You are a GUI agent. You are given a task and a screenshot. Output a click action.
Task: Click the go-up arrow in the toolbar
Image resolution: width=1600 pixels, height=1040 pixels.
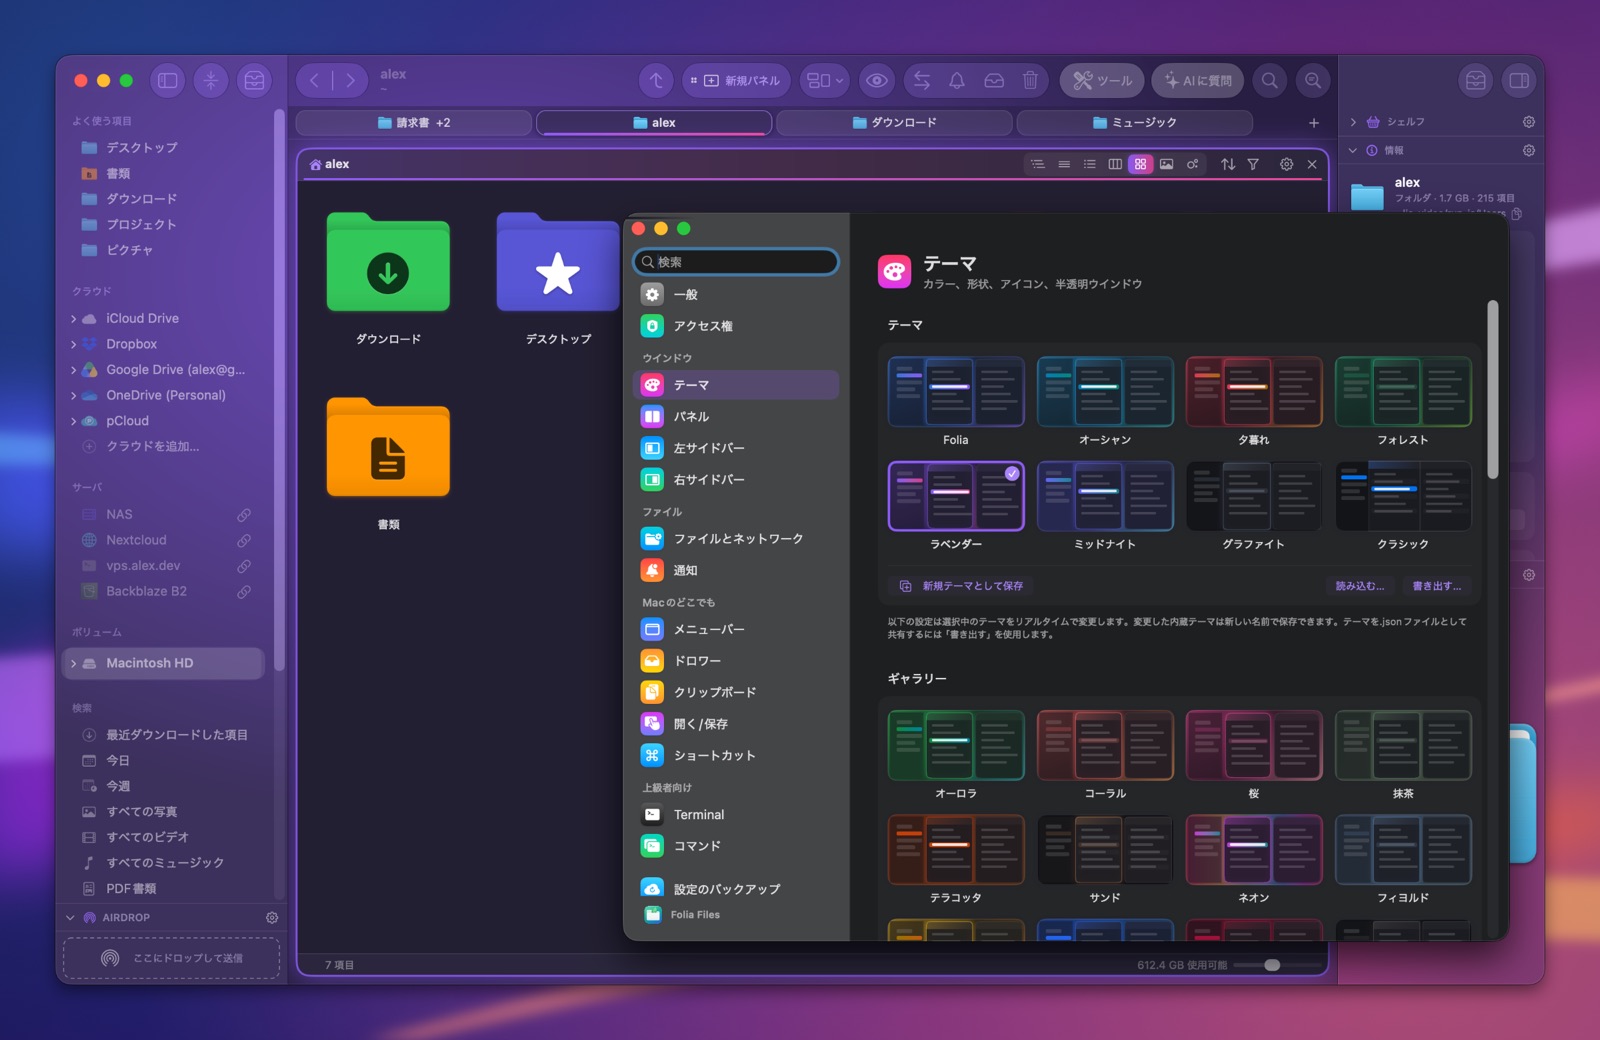tap(656, 81)
